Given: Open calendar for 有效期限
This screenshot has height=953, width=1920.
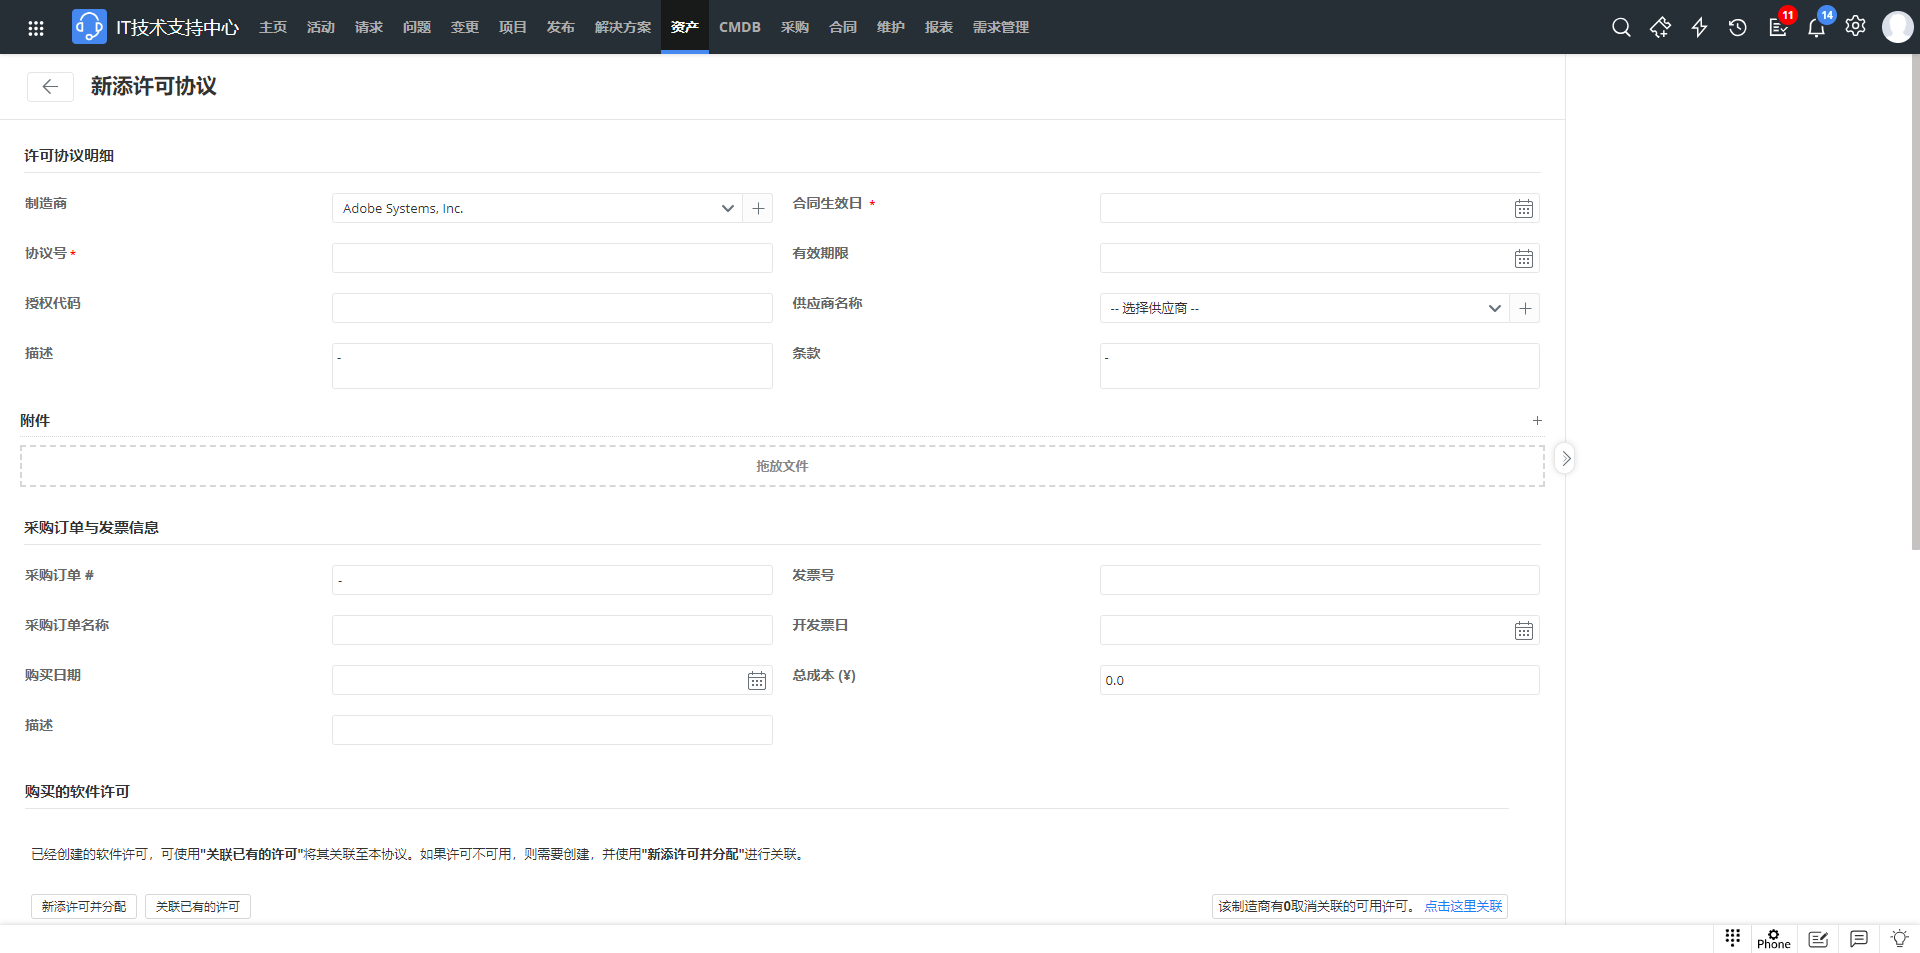Looking at the screenshot, I should pos(1523,258).
